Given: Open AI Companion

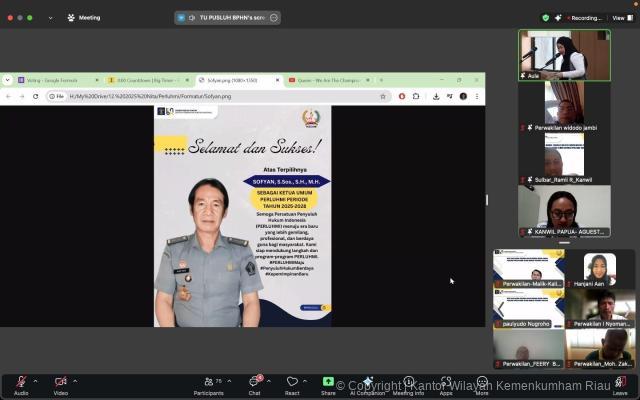Looking at the screenshot, I should 368,382.
